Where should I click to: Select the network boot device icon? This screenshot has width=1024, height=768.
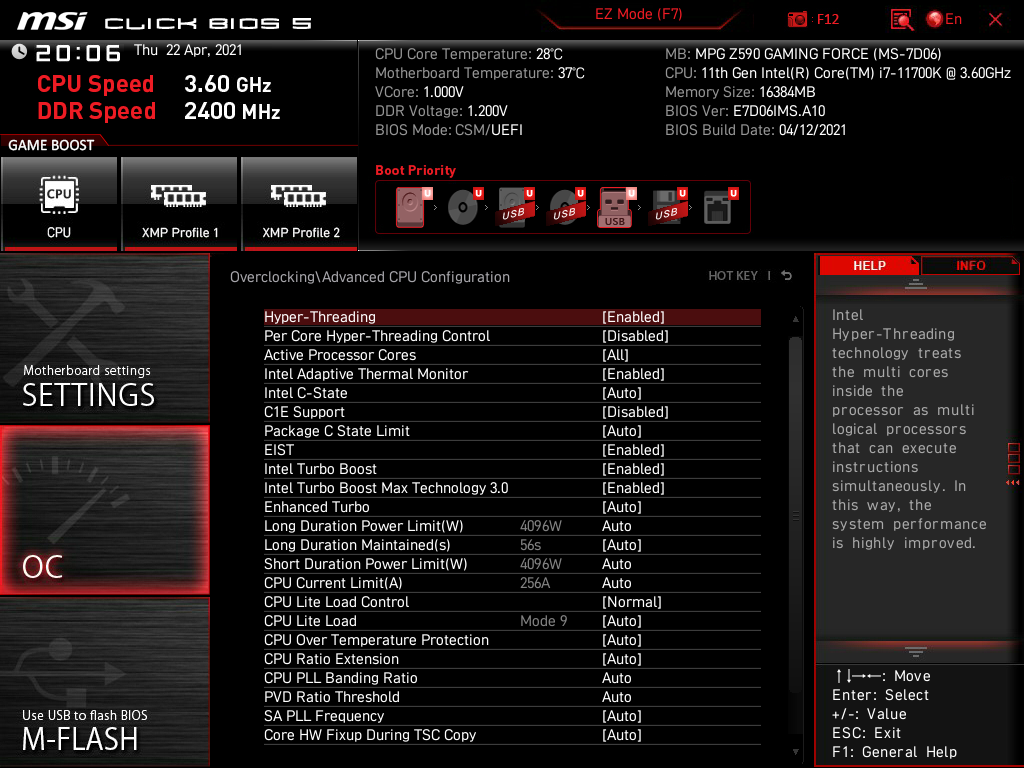pyautogui.click(x=720, y=207)
